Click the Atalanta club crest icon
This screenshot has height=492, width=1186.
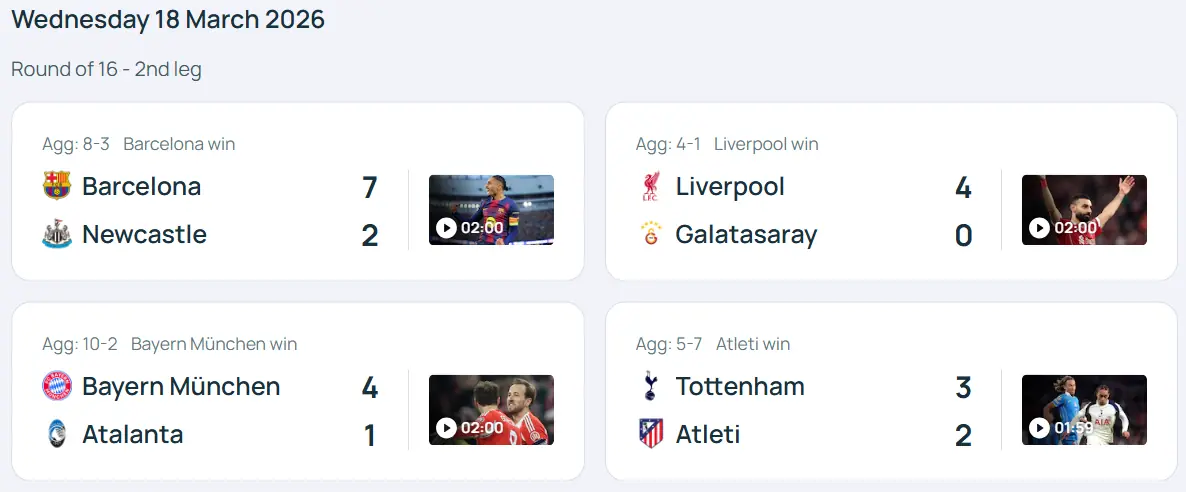(x=57, y=434)
